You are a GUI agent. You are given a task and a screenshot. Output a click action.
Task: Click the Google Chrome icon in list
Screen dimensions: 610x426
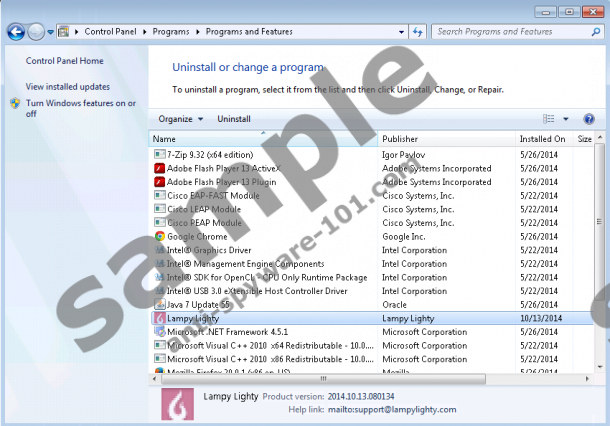[159, 237]
